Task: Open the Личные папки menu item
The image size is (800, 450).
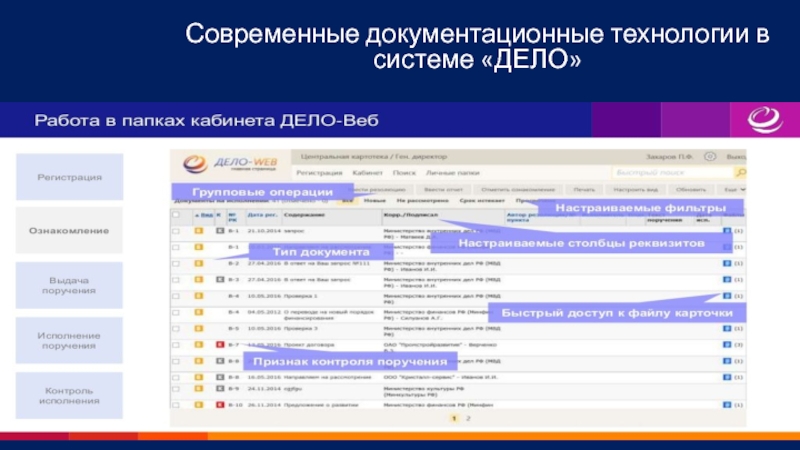Action: pos(453,173)
